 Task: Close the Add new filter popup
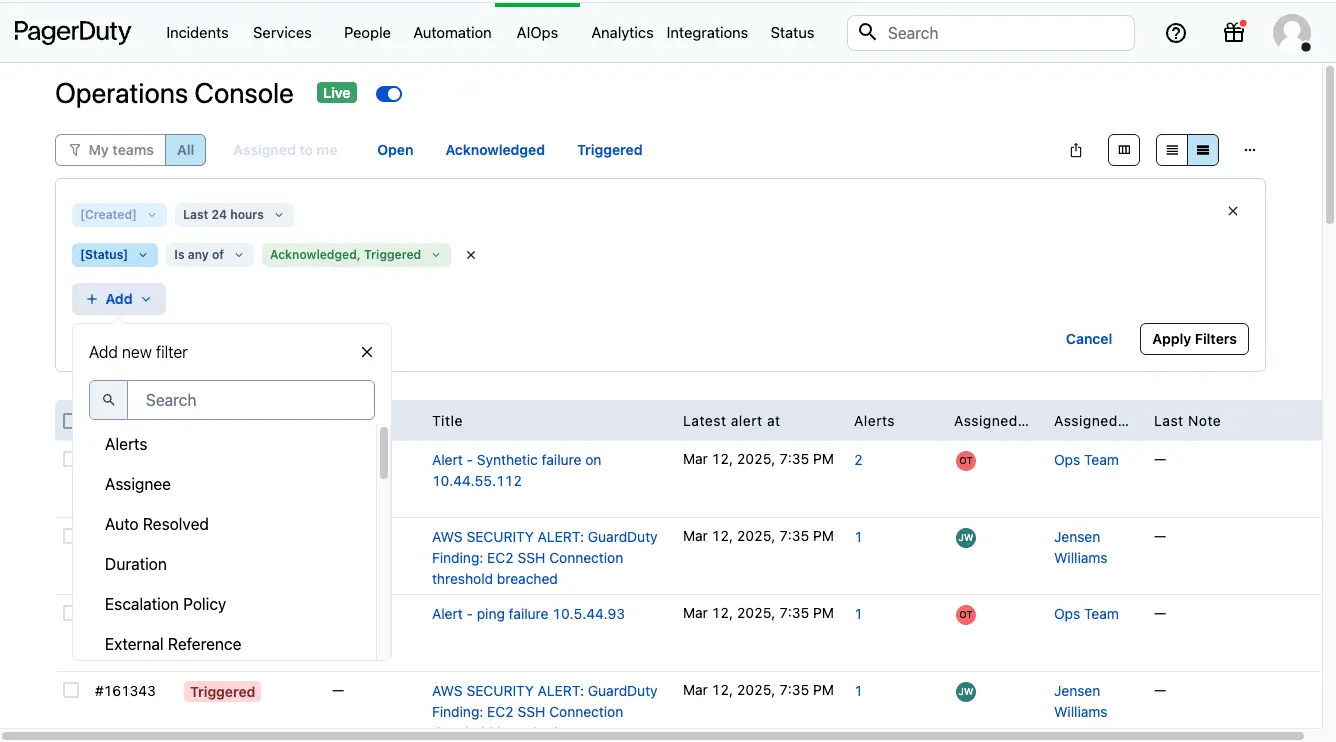(x=367, y=352)
